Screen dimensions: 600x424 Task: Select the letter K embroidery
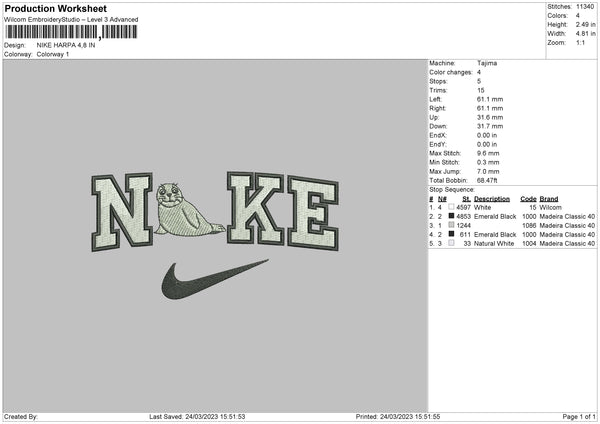pos(255,208)
